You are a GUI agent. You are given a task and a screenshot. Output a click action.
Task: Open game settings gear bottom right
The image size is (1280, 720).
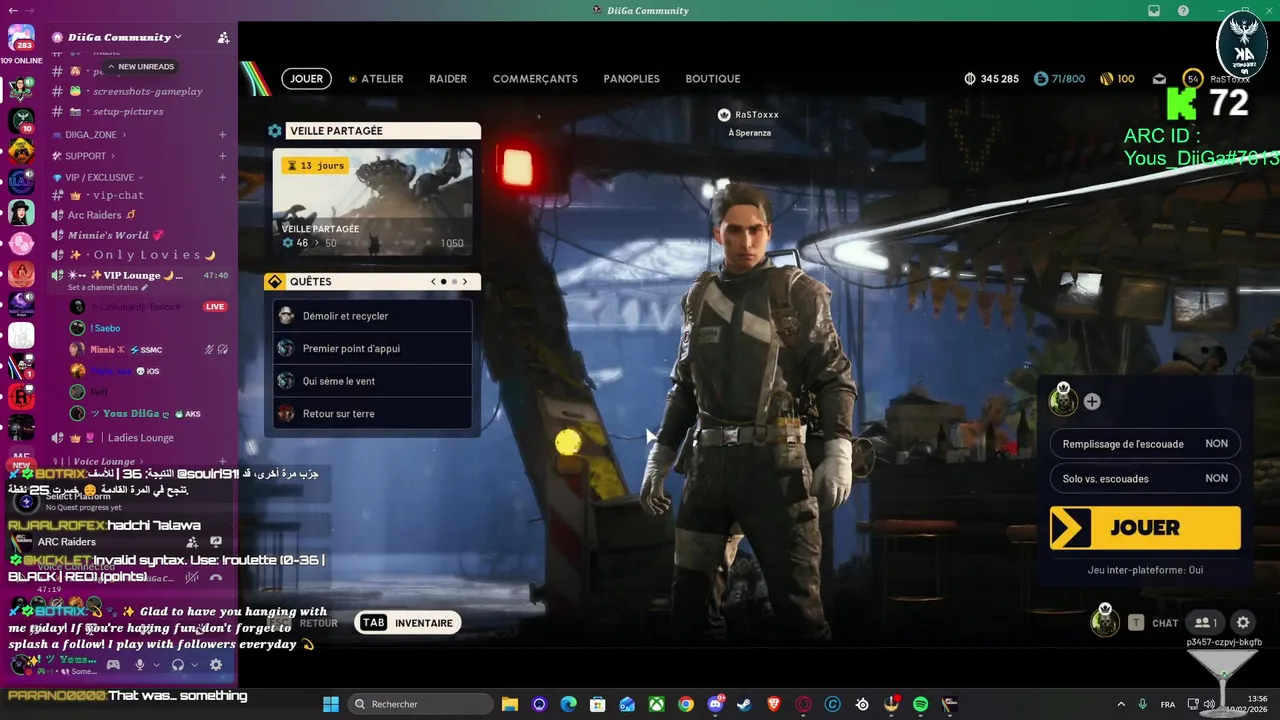click(1243, 622)
